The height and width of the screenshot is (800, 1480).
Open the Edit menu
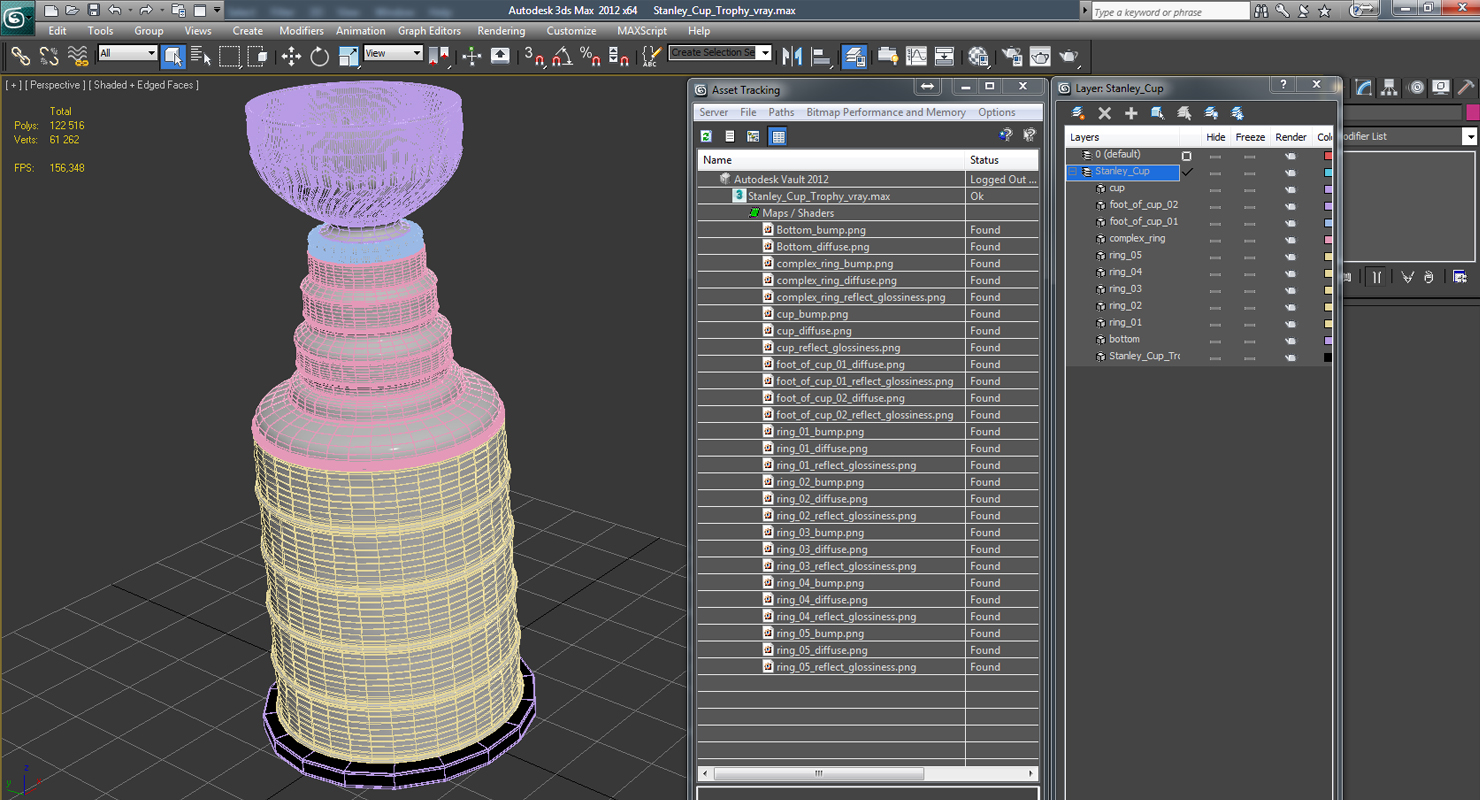[57, 31]
